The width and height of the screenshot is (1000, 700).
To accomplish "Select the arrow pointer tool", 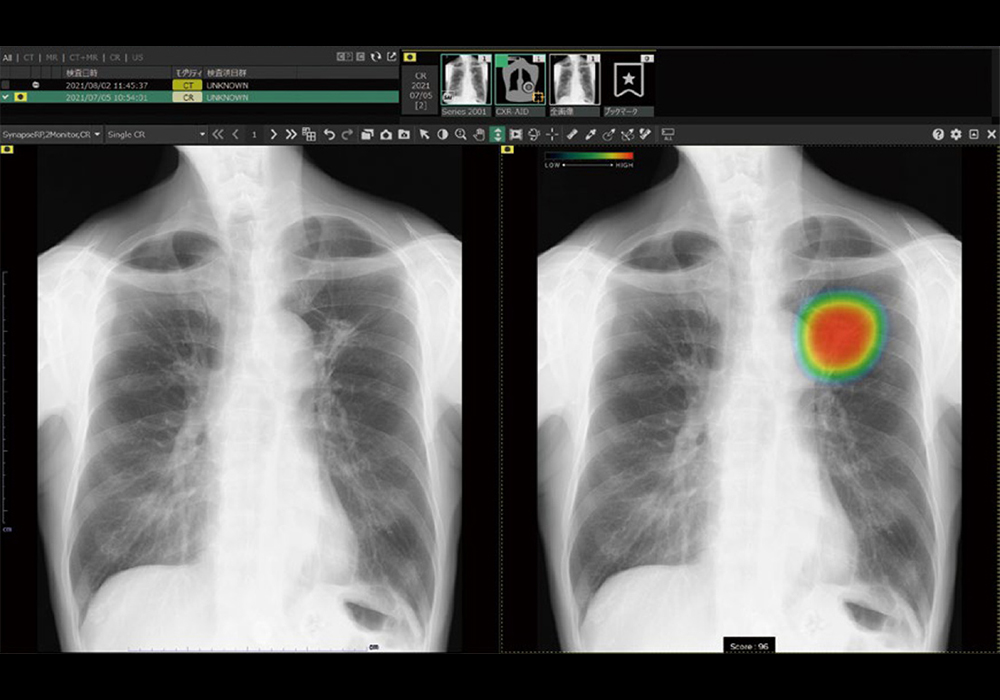I will (x=424, y=134).
